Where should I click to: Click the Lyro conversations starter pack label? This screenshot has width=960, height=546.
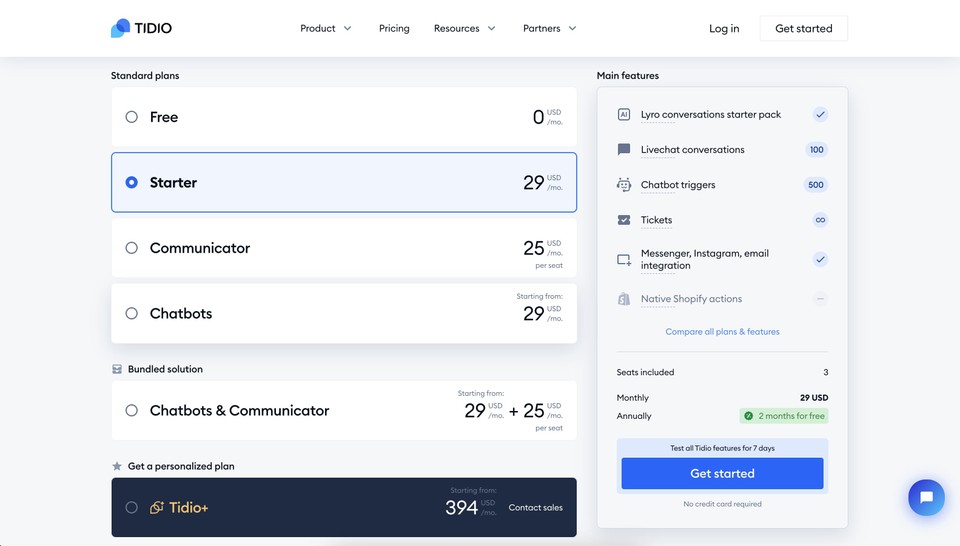click(711, 114)
